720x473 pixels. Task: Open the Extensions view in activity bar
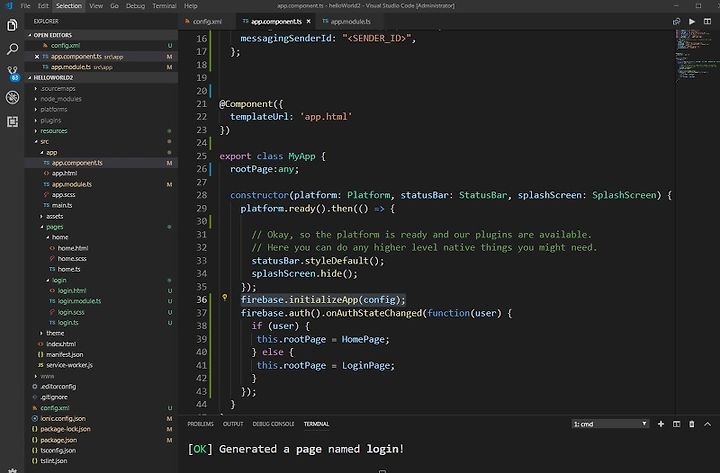[x=12, y=122]
